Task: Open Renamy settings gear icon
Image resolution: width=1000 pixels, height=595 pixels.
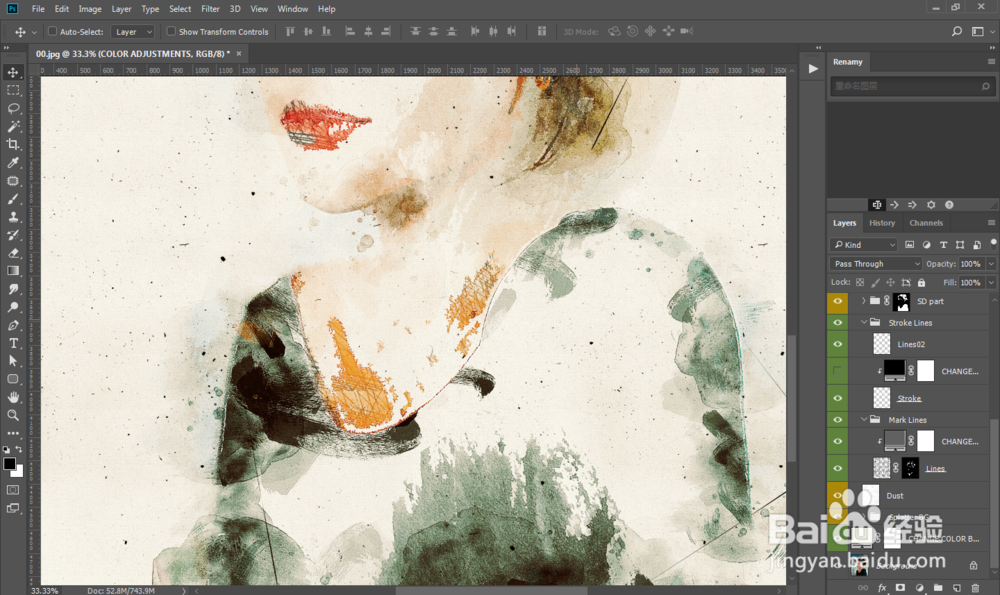Action: pos(931,205)
